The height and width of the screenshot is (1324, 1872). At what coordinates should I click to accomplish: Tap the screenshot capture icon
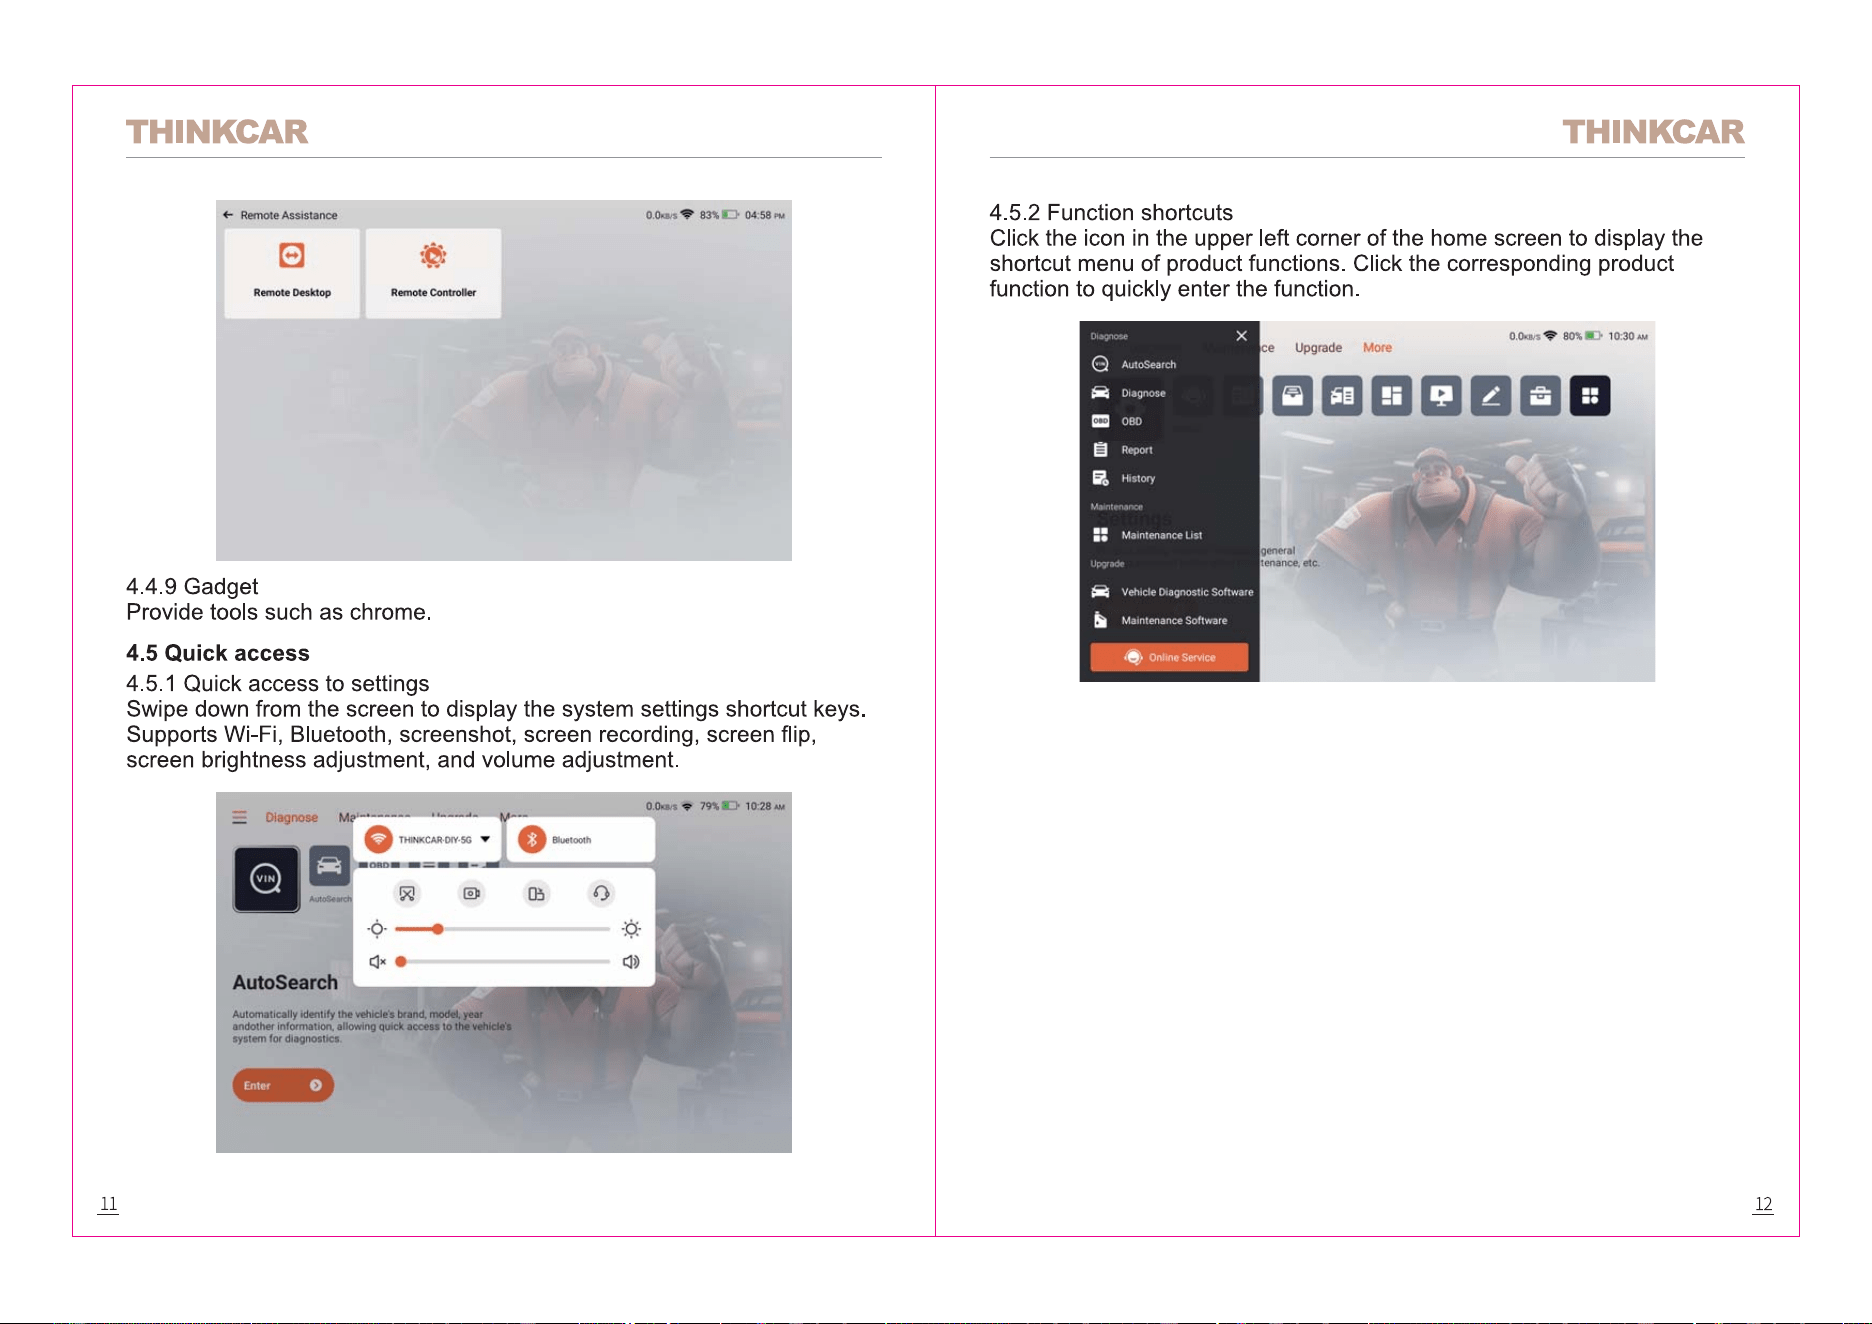coord(407,893)
